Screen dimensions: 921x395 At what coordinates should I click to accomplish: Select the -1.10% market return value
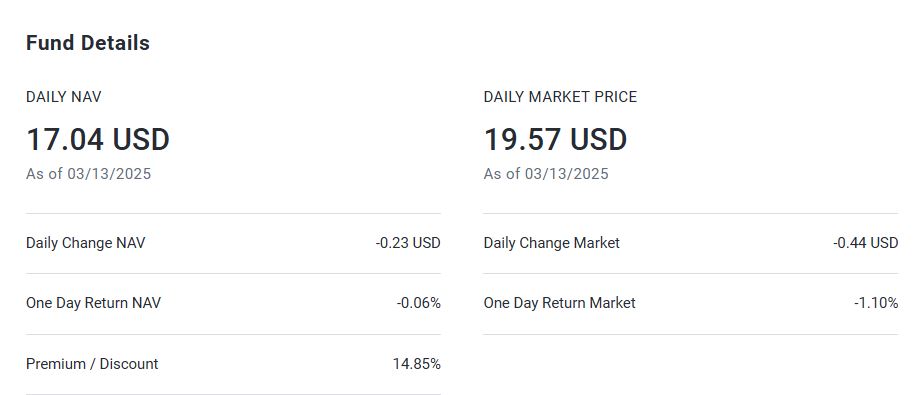point(876,303)
